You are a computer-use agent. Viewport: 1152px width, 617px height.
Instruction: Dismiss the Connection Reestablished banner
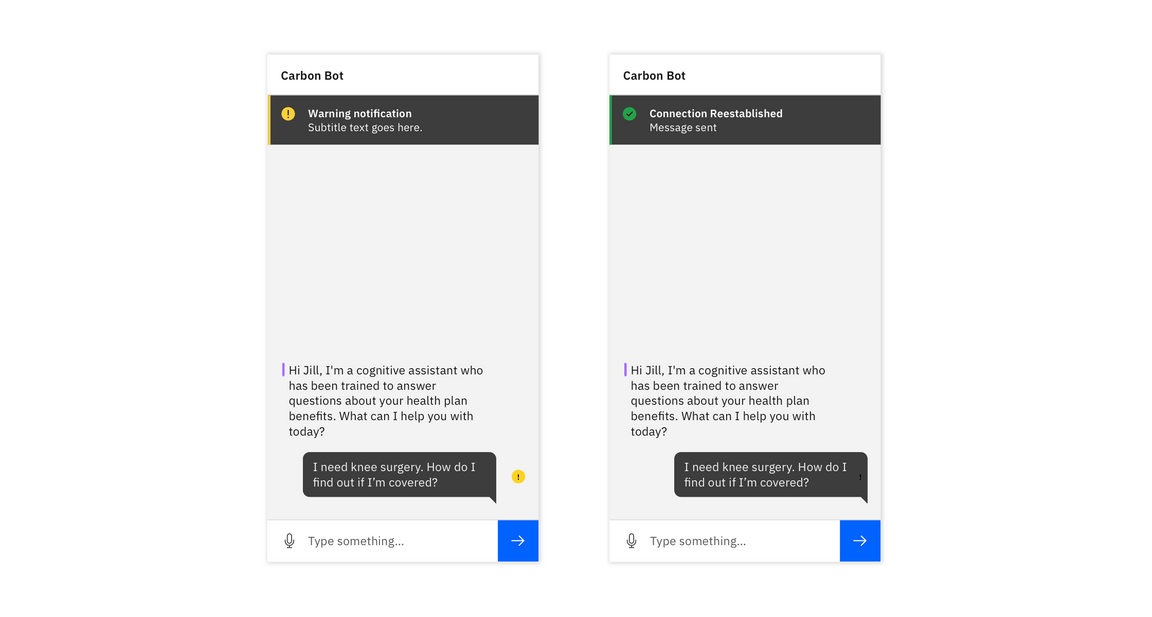pyautogui.click(x=745, y=120)
